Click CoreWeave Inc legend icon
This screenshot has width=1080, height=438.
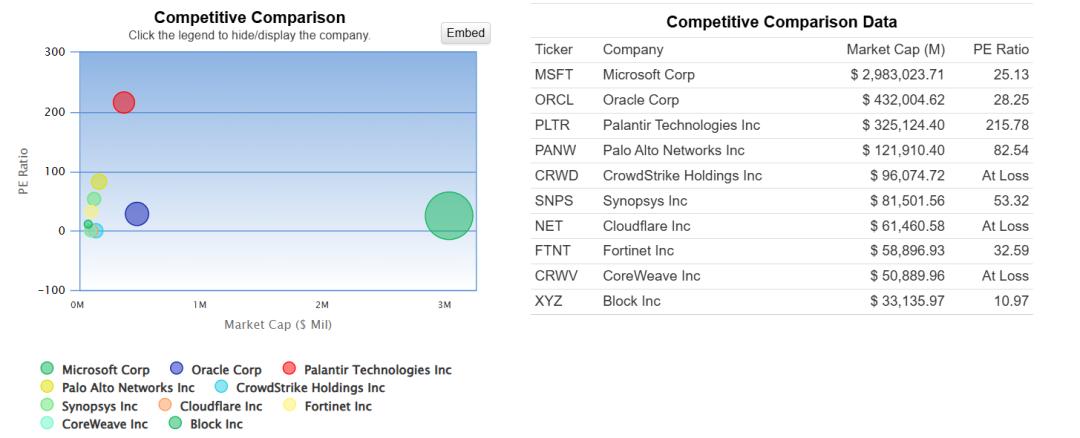pyautogui.click(x=47, y=424)
